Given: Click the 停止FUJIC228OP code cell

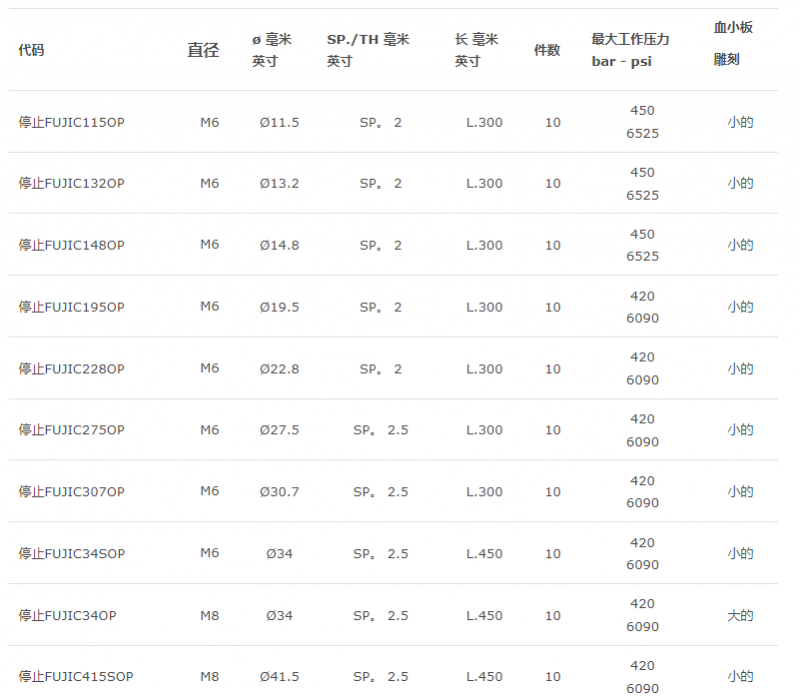Looking at the screenshot, I should (71, 368).
